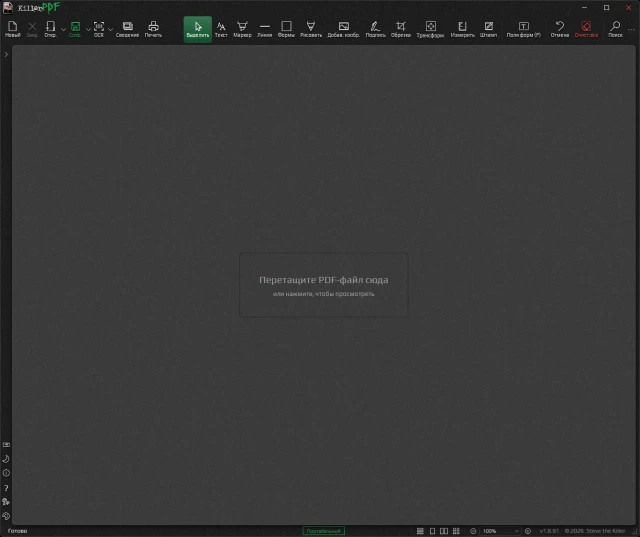Click the info circle icon in sidebar
Screen dimensions: 640x537
click(6, 473)
